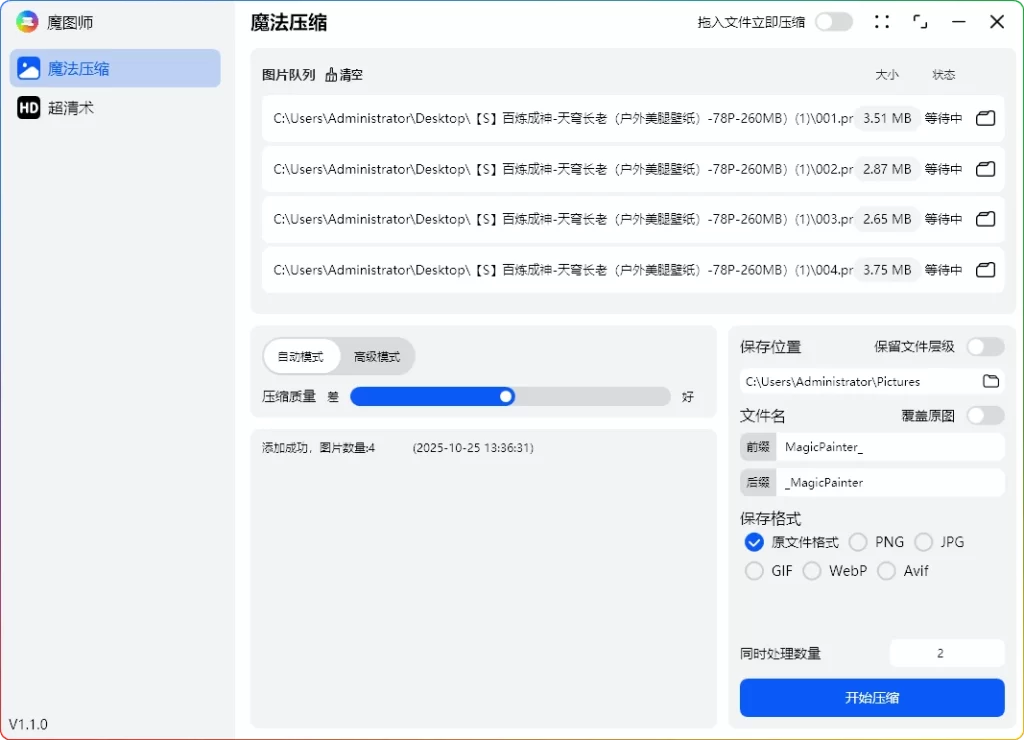
Task: Turn on 覆盖原图 switch
Action: point(984,415)
